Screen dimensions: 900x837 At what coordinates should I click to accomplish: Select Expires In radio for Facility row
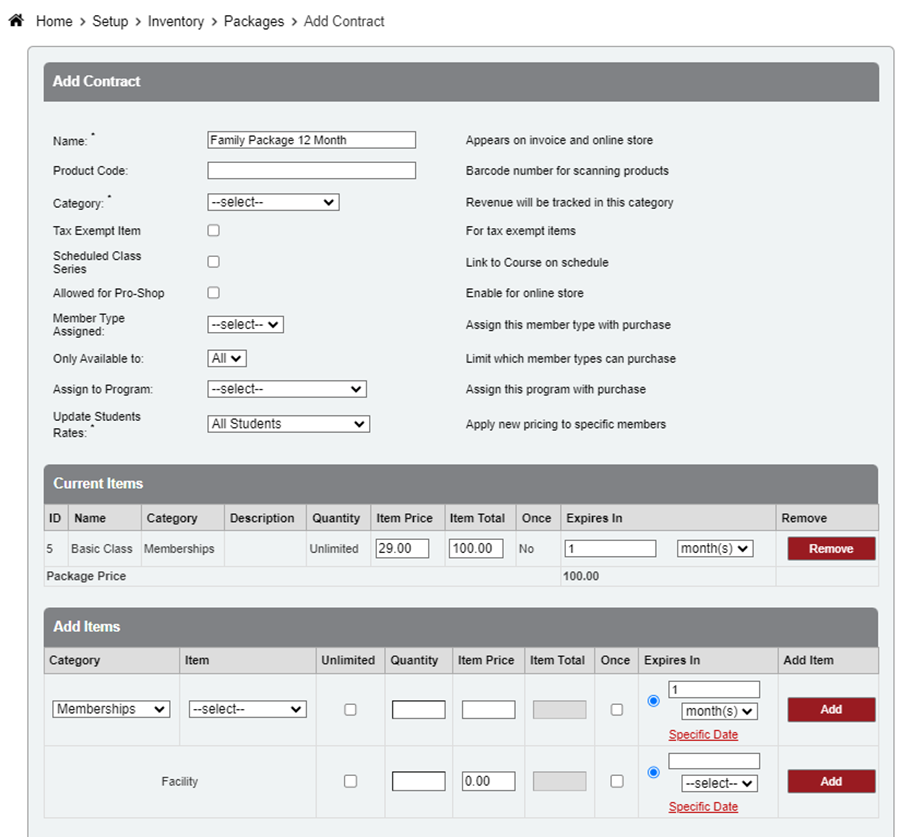654,772
